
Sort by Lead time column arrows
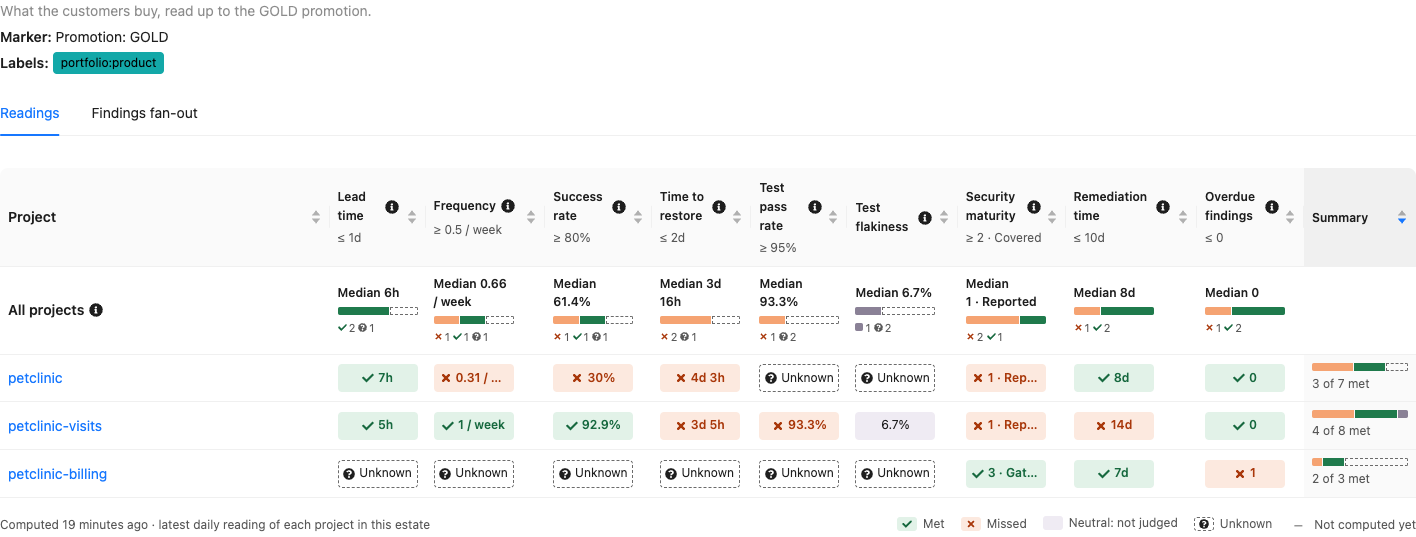[411, 217]
